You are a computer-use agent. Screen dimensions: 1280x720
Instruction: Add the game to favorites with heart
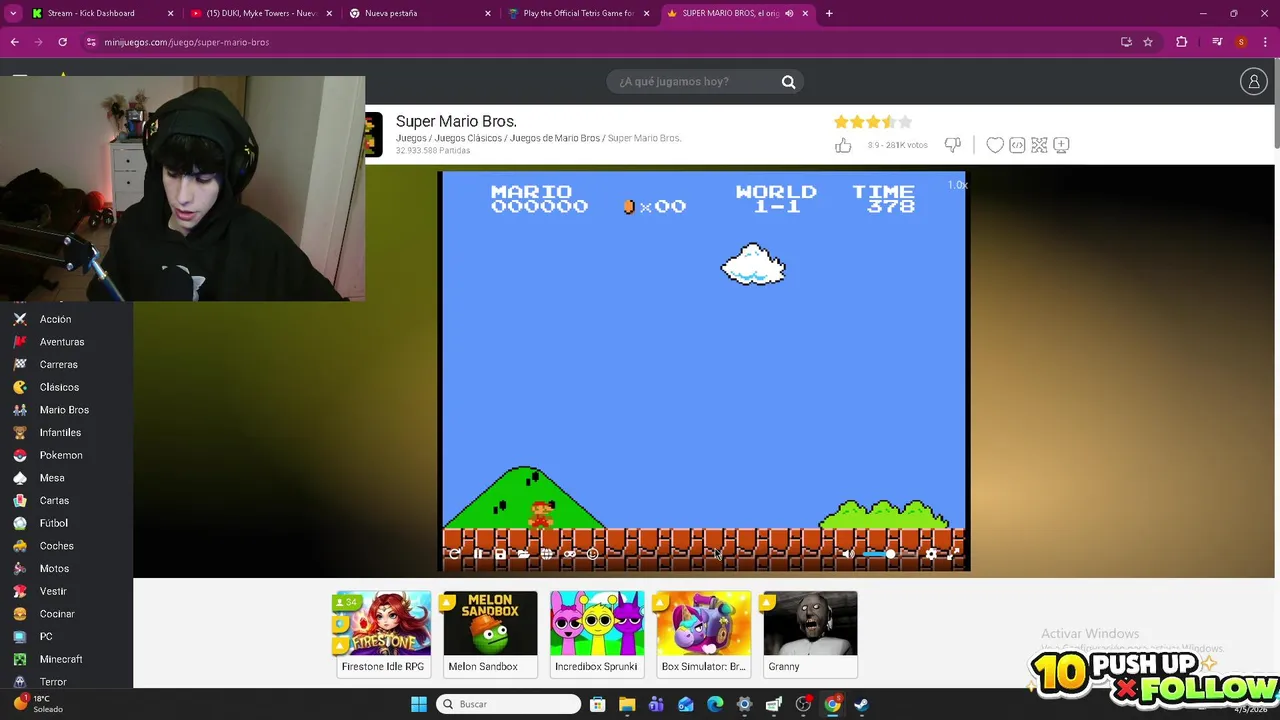[995, 145]
